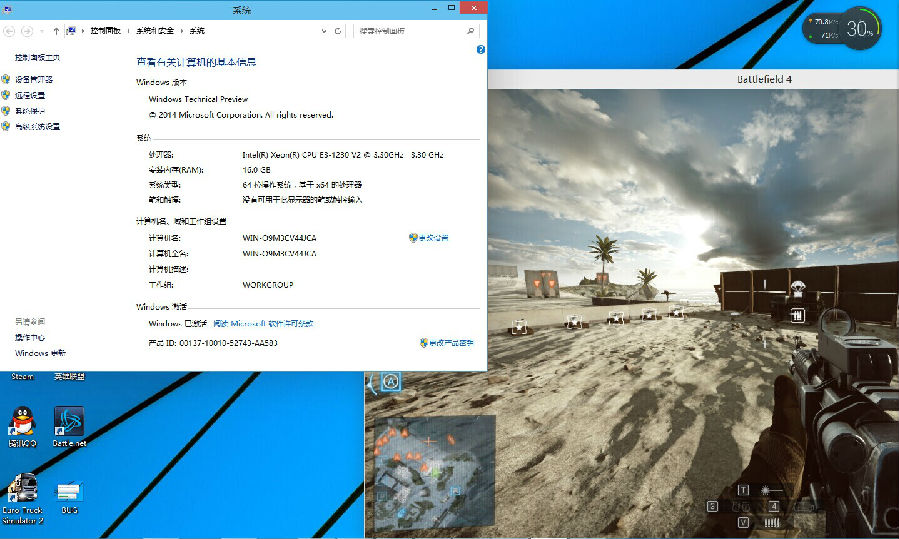Viewport: 899px width, 539px height.
Task: Click the squad "A" icon above the minimap
Action: tap(390, 381)
